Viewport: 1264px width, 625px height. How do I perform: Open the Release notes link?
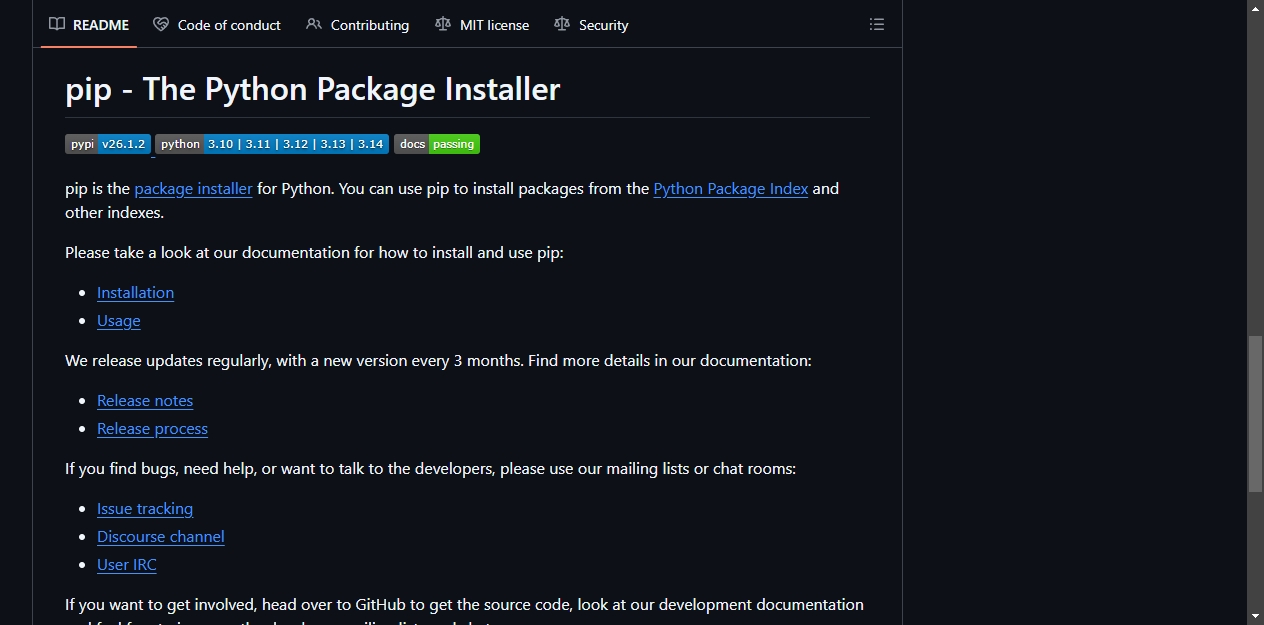pos(145,400)
